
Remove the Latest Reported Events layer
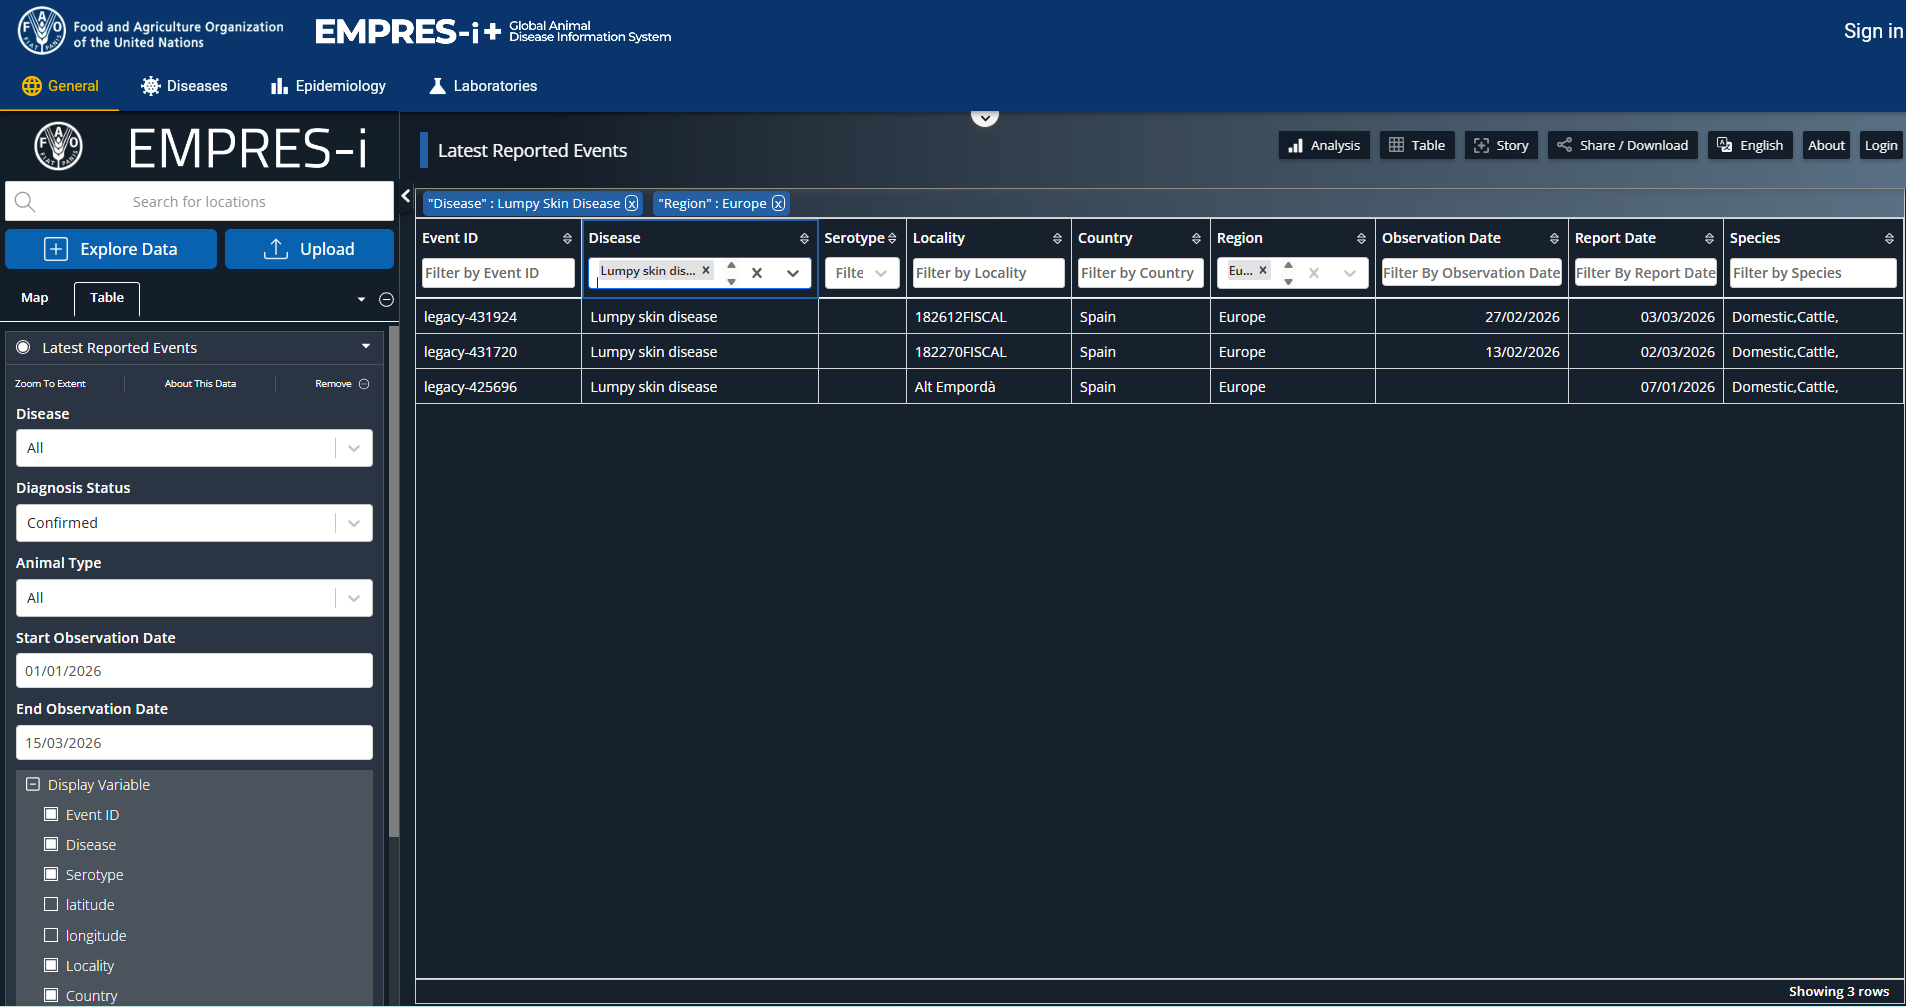[342, 384]
